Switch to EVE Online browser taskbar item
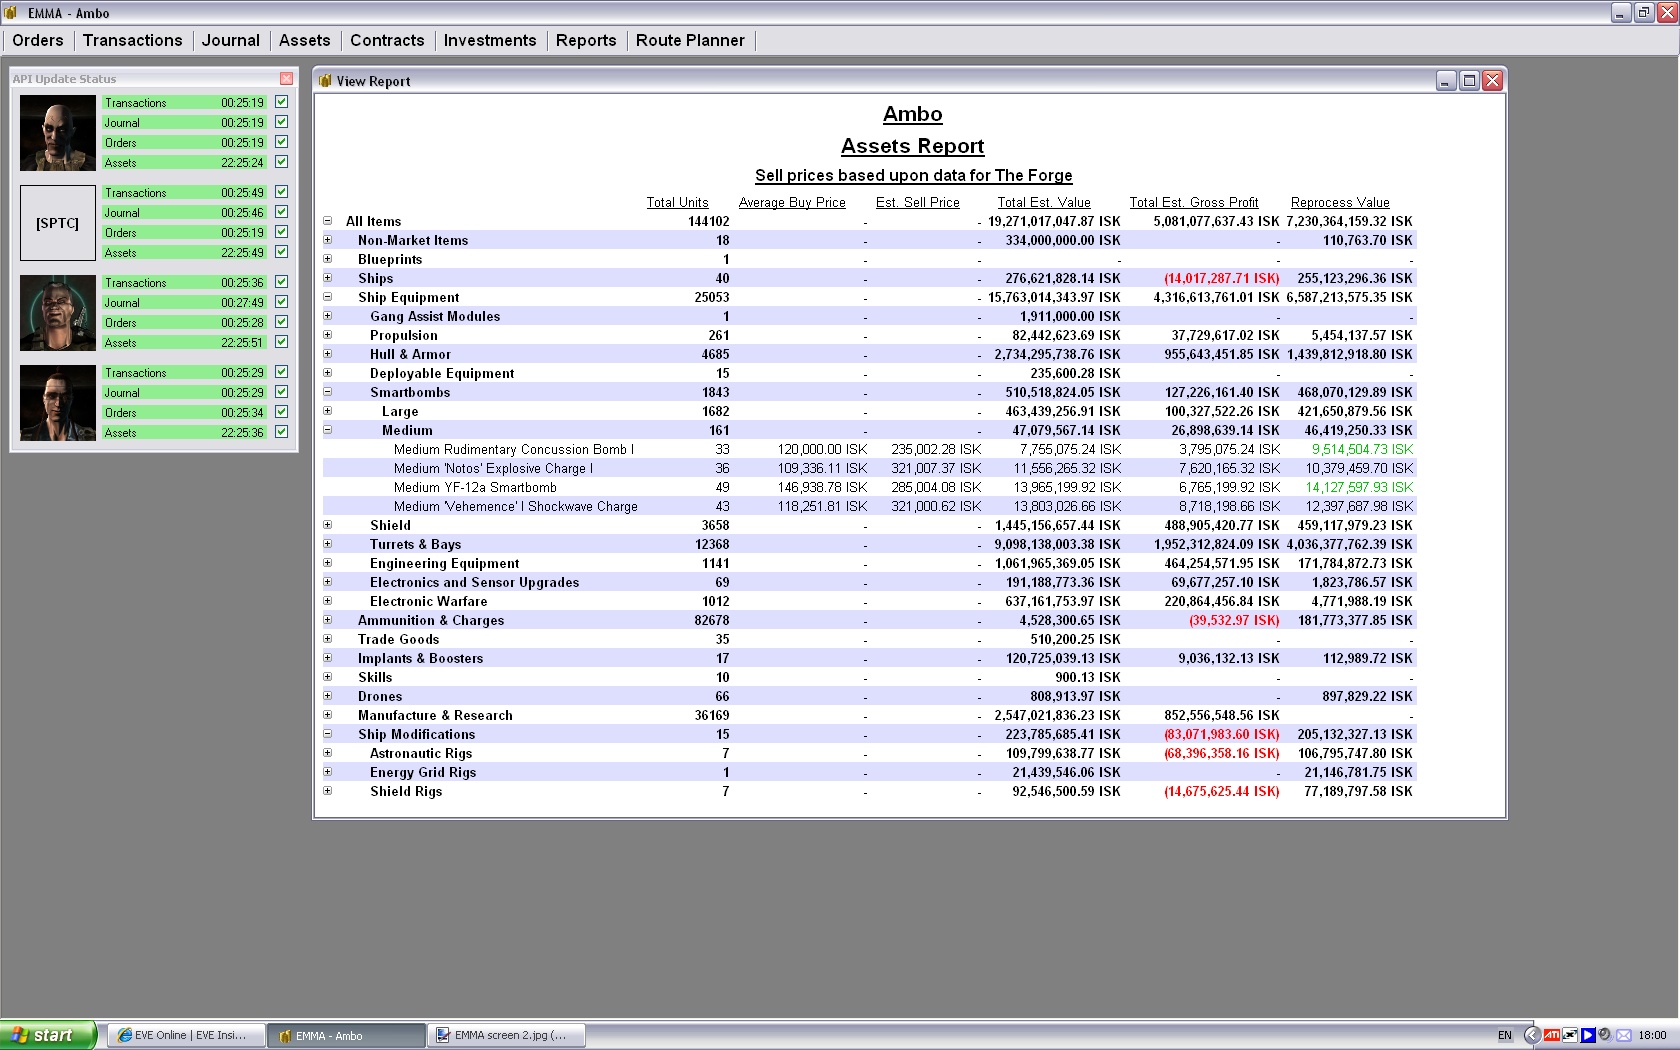 [x=187, y=1035]
